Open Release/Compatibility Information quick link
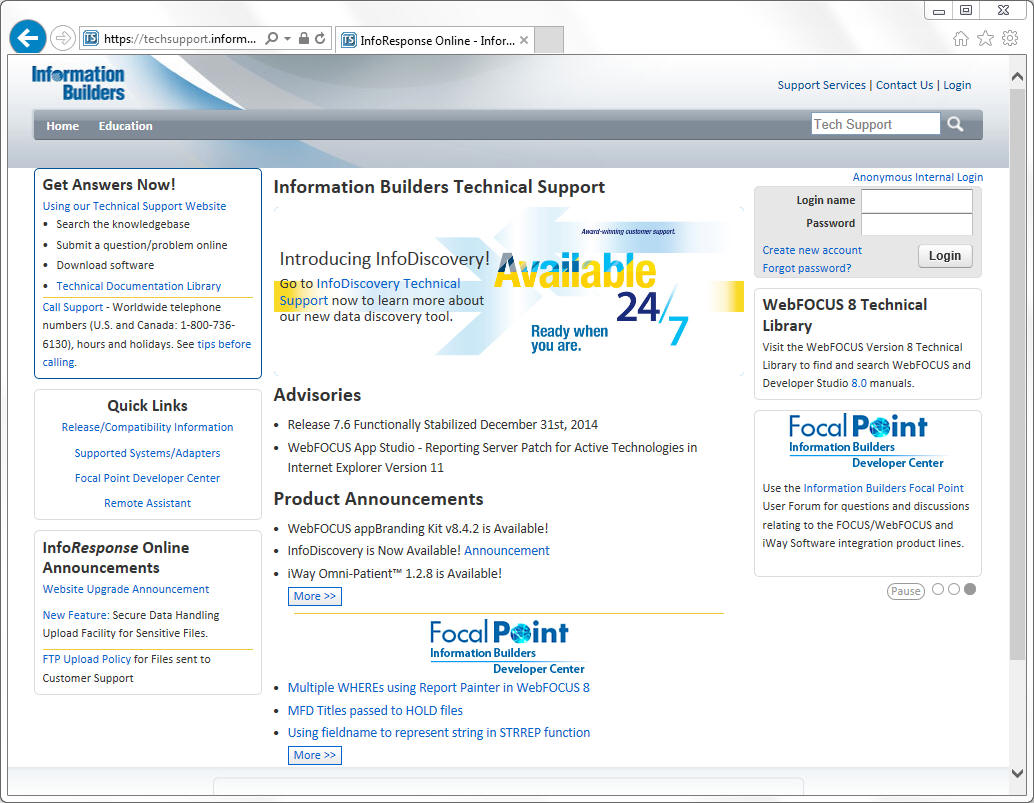This screenshot has height=803, width=1034. point(147,427)
